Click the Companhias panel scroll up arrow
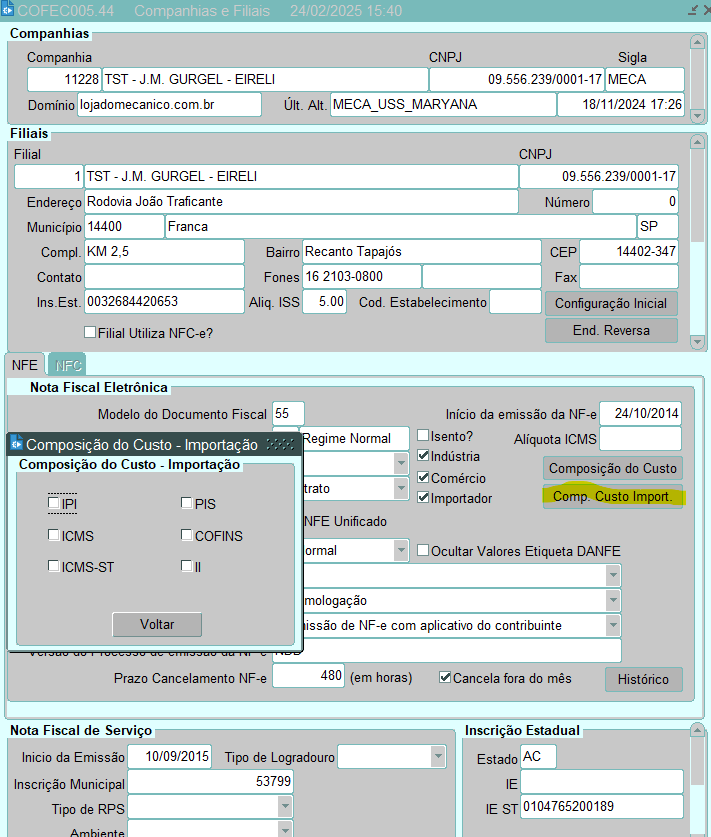This screenshot has height=837, width=711. pos(697,41)
